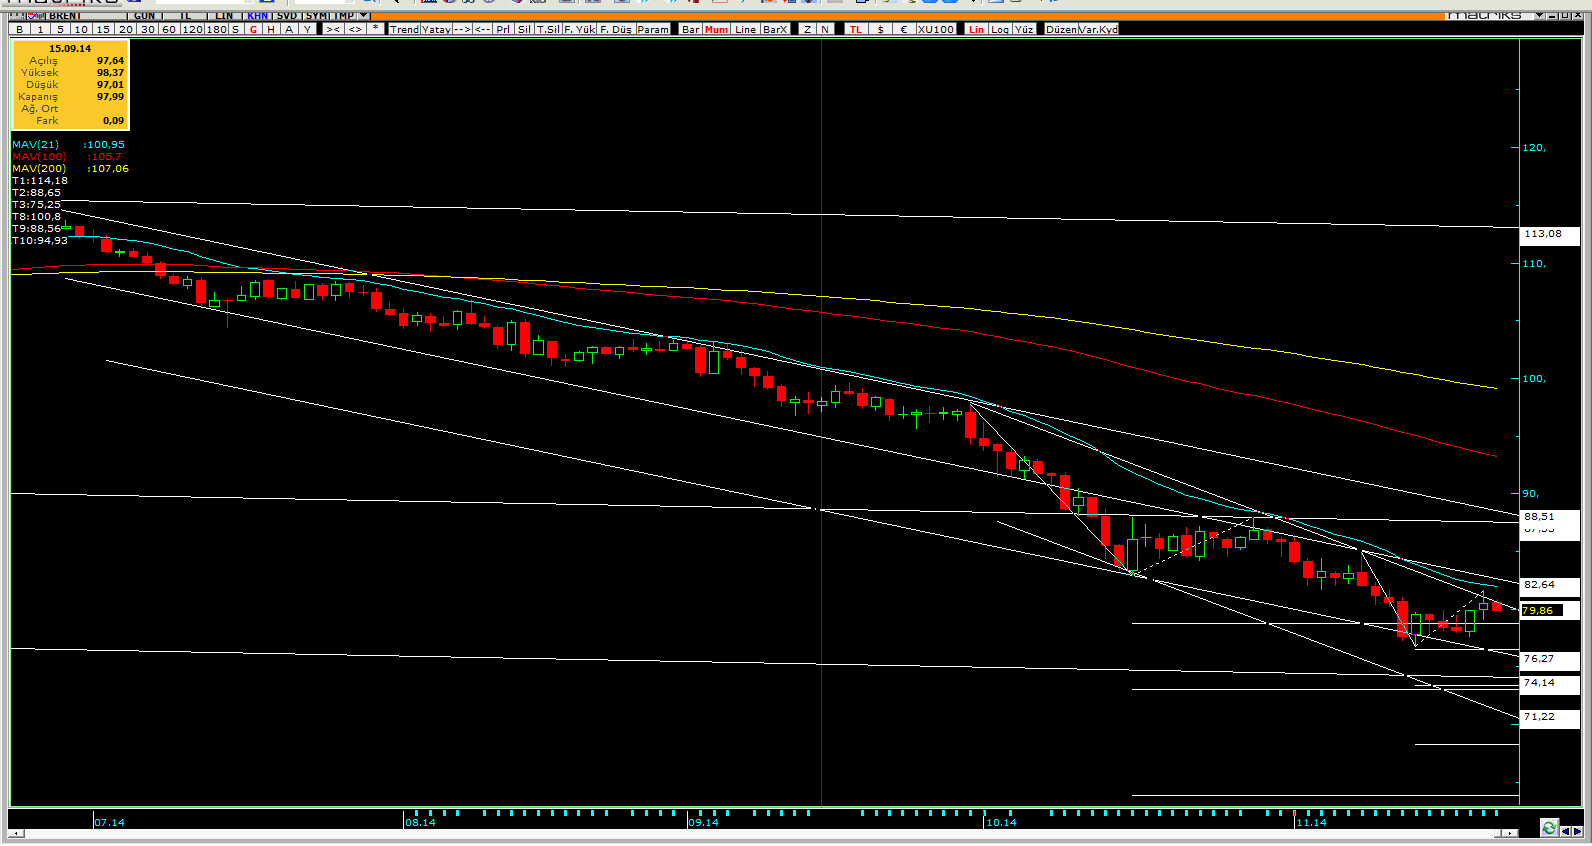The width and height of the screenshot is (1592, 846).
Task: Select the dollar '$' currency button
Action: (880, 29)
